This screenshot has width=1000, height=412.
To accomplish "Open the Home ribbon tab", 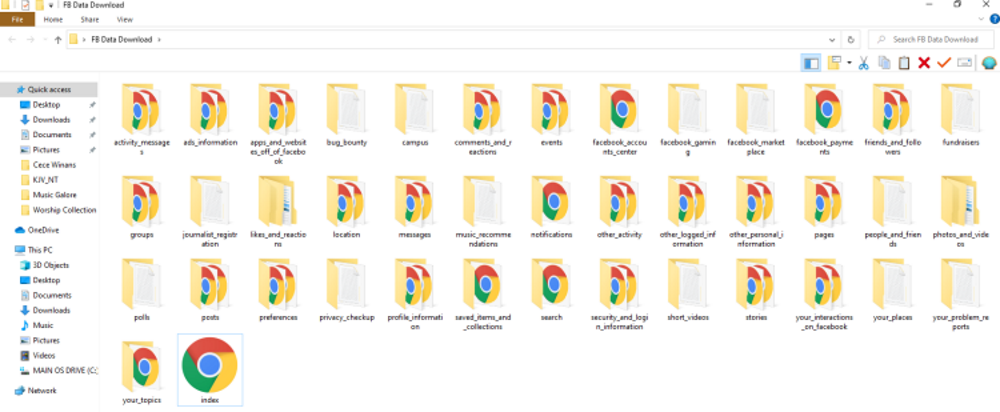I will tap(53, 20).
